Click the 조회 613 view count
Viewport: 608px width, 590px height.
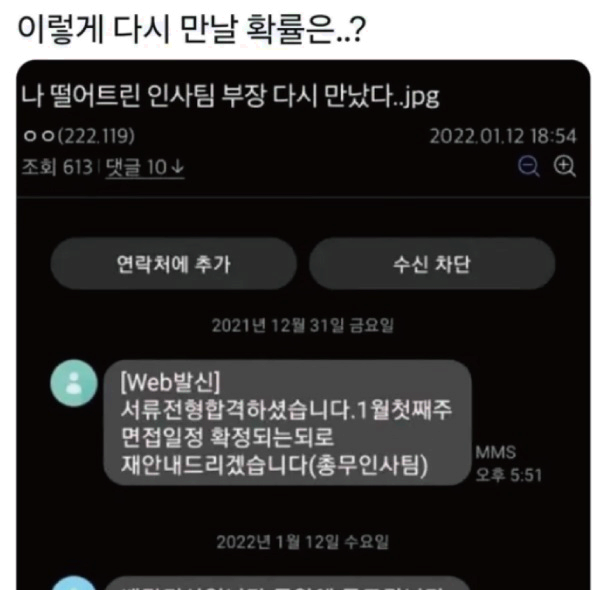coord(57,167)
